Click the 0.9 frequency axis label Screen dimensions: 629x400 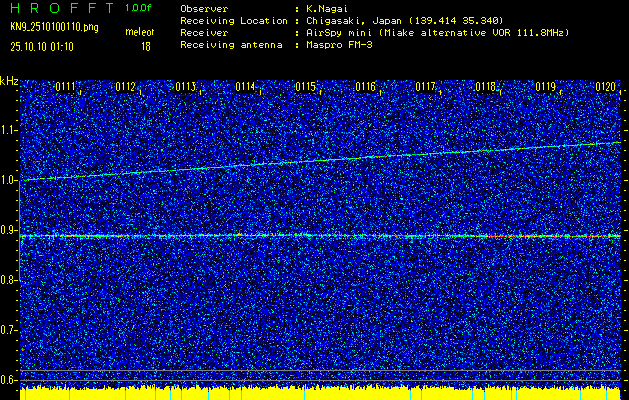9,230
